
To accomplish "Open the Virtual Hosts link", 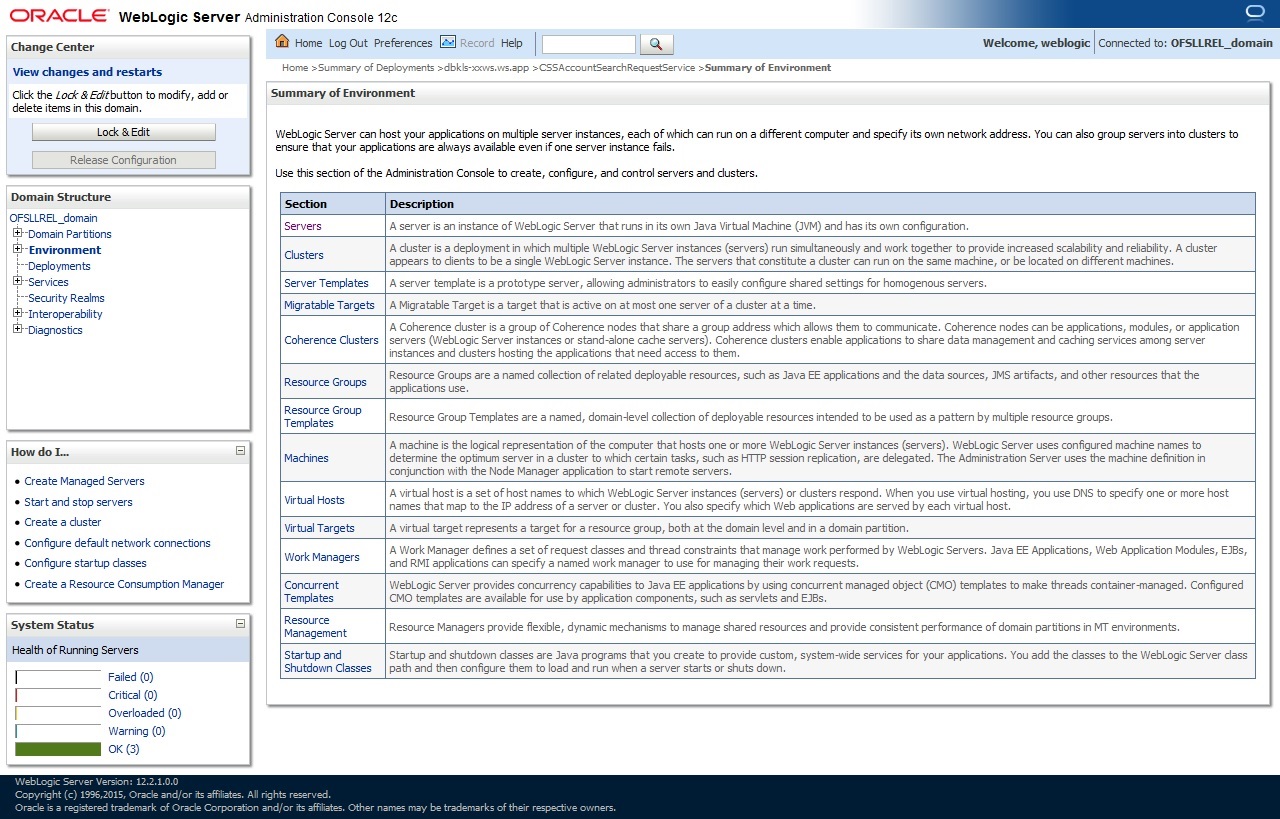I will coord(314,500).
